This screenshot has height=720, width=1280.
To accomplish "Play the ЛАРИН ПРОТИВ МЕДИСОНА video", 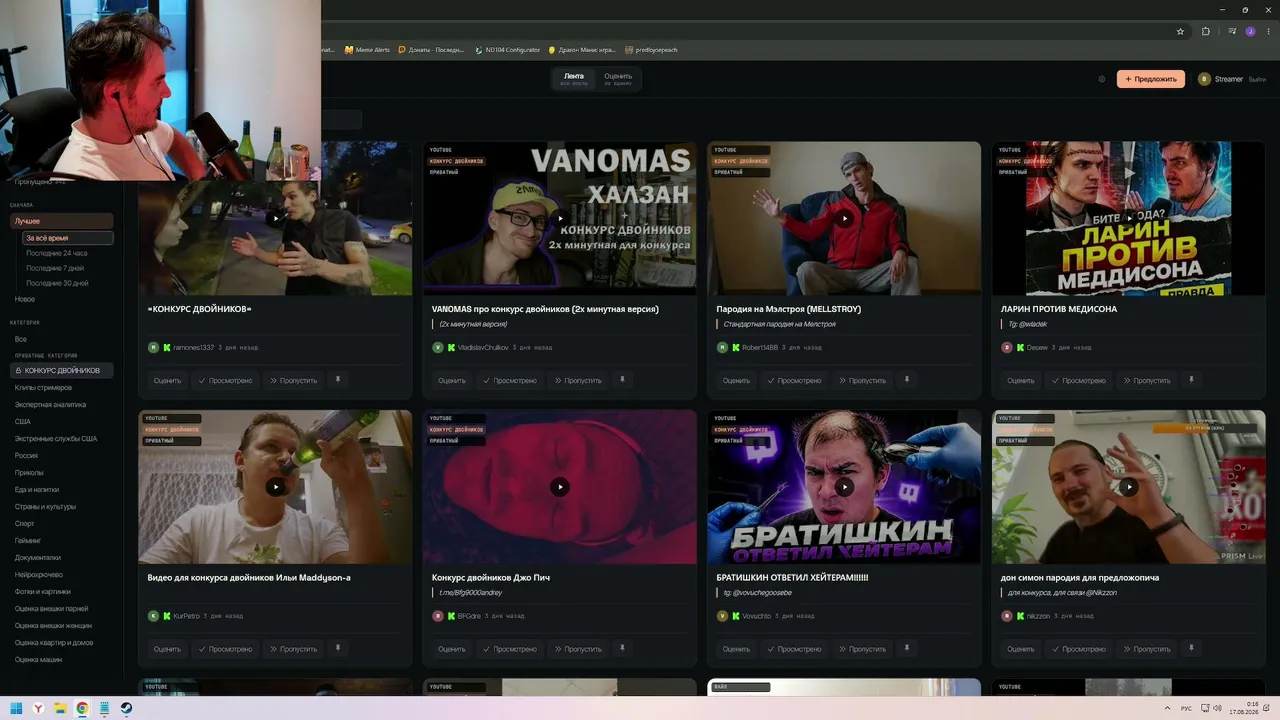I will pos(1129,218).
